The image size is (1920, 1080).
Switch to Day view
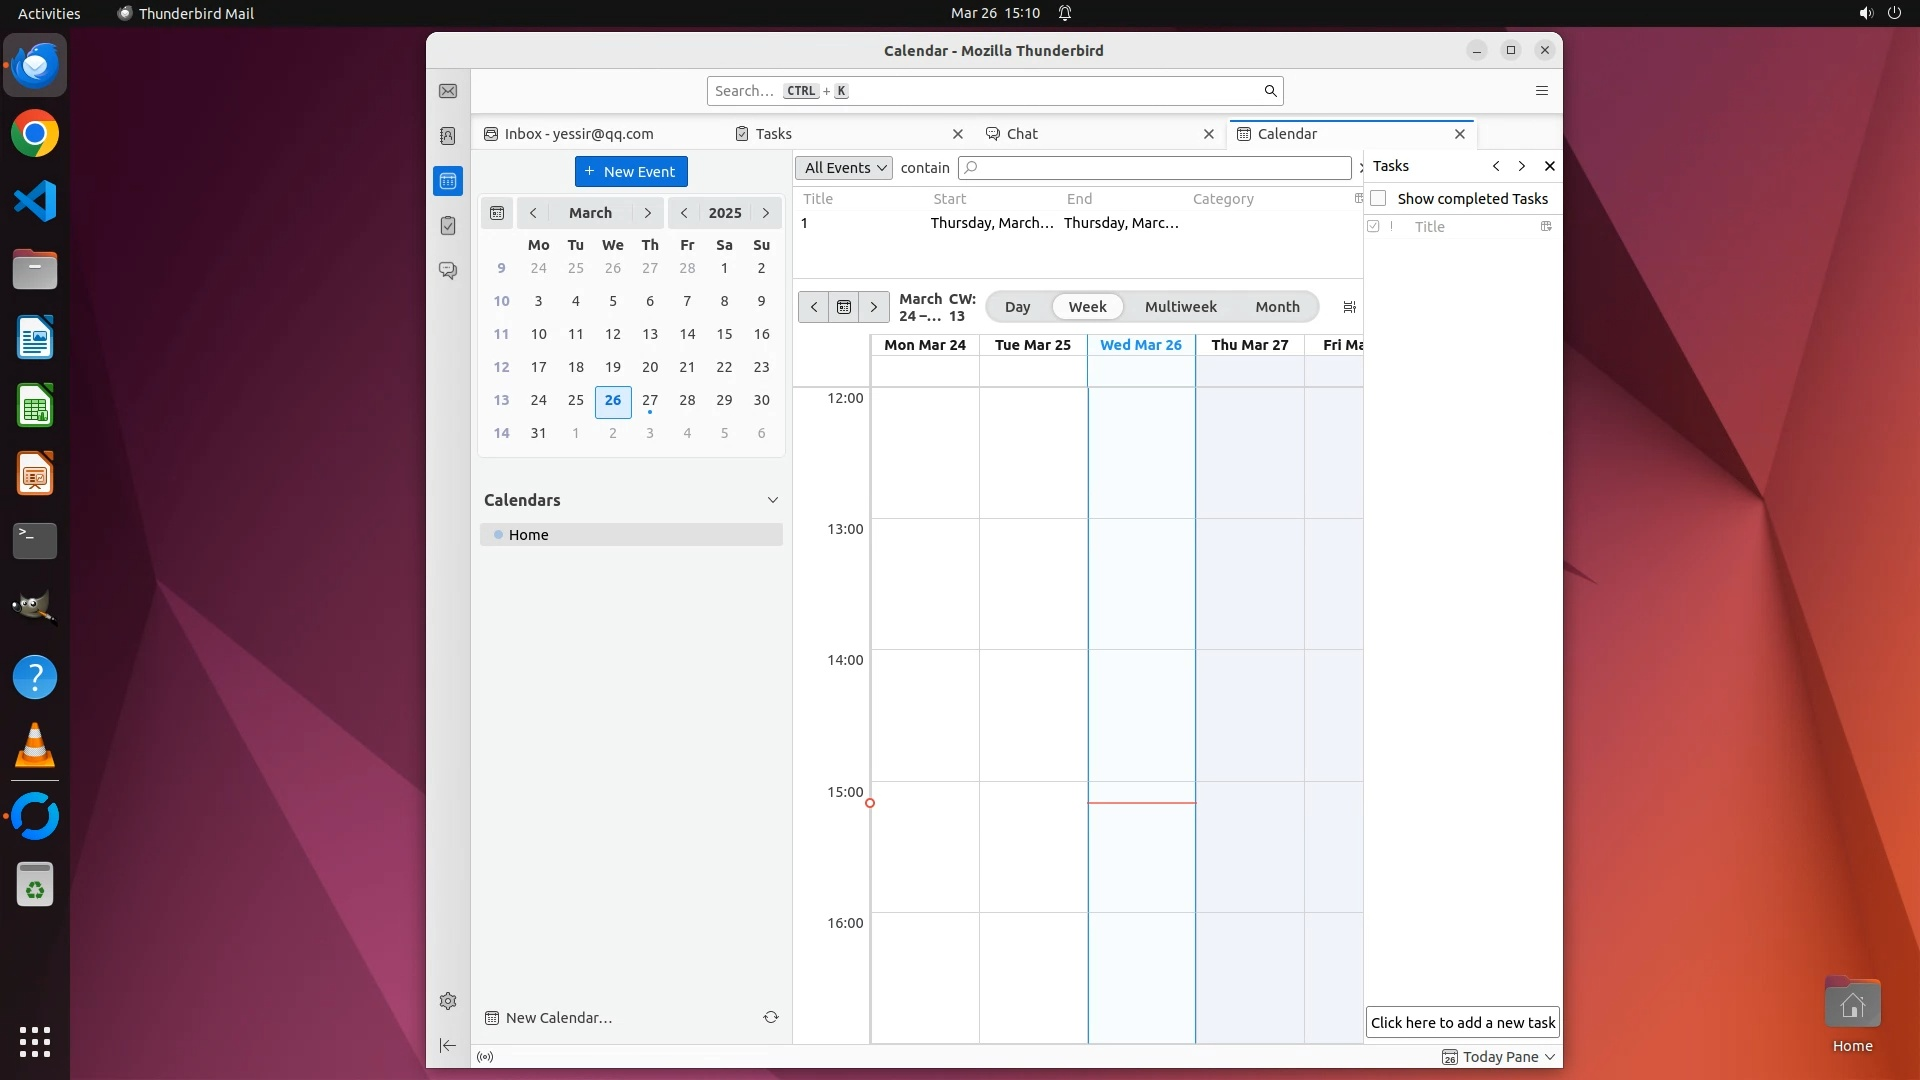coord(1017,307)
